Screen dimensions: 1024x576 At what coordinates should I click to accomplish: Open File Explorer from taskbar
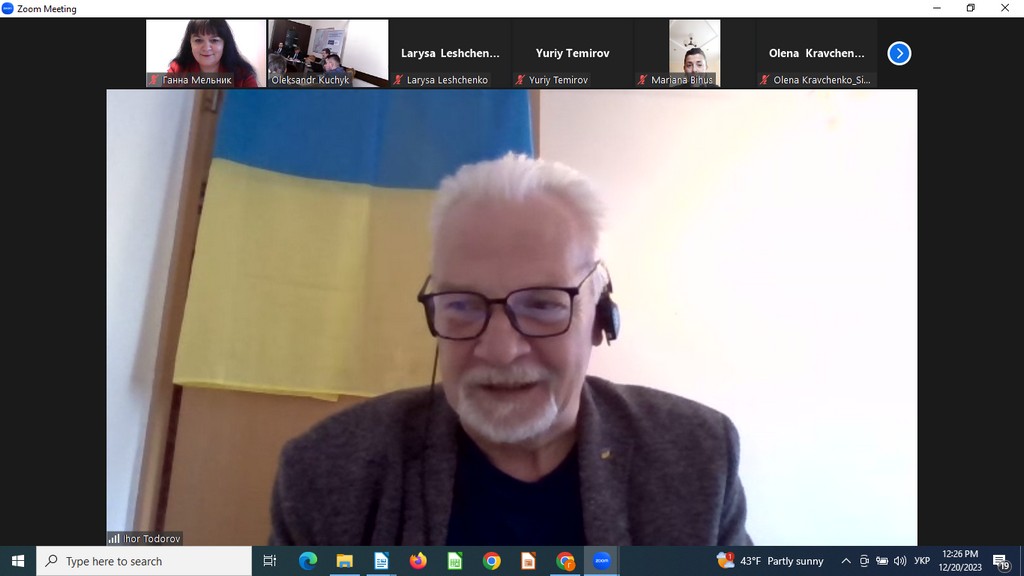(344, 561)
